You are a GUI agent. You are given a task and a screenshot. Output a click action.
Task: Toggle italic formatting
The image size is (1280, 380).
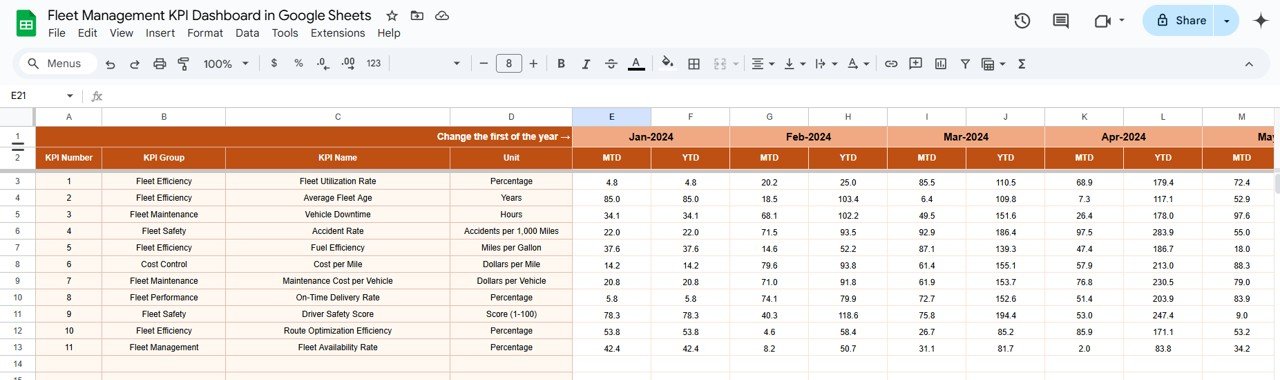(586, 63)
